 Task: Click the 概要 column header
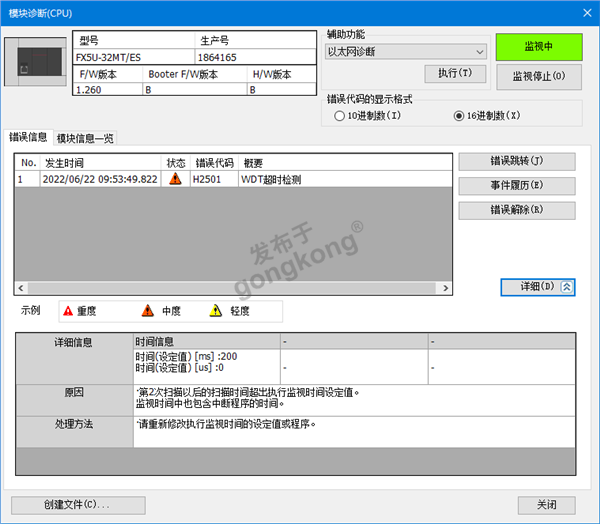[x=345, y=163]
